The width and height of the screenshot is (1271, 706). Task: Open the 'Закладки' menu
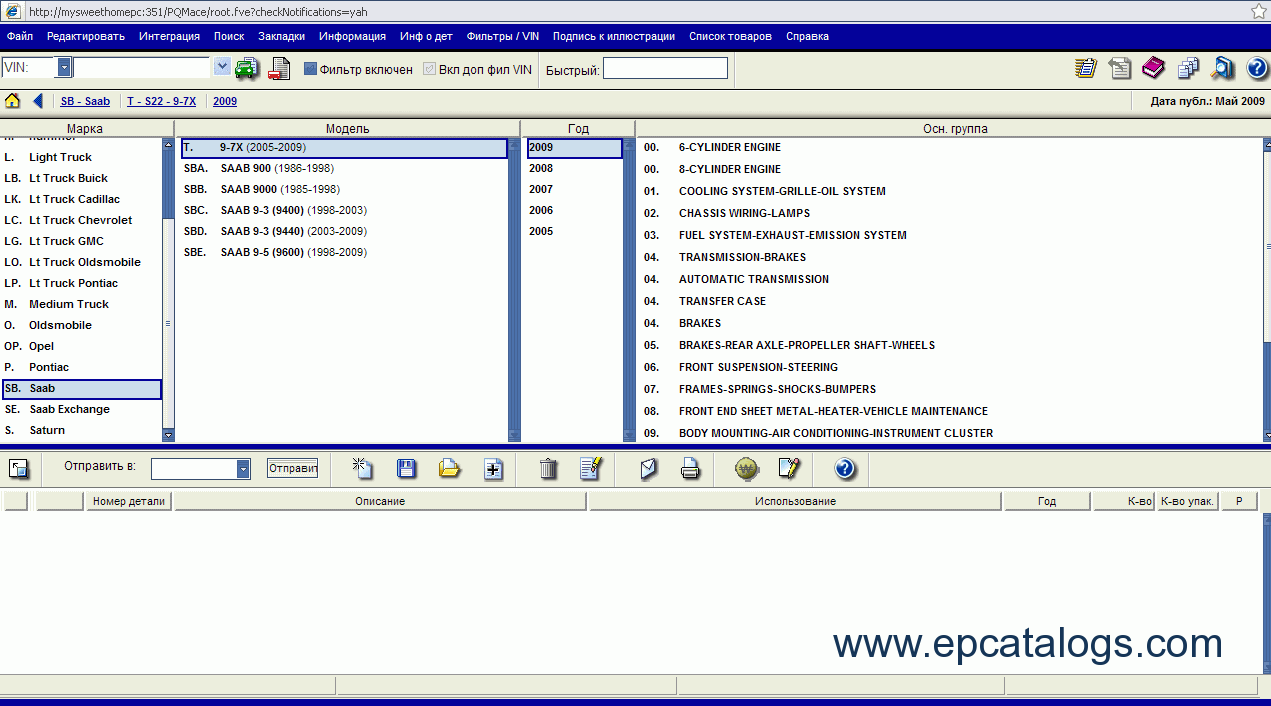coord(281,36)
